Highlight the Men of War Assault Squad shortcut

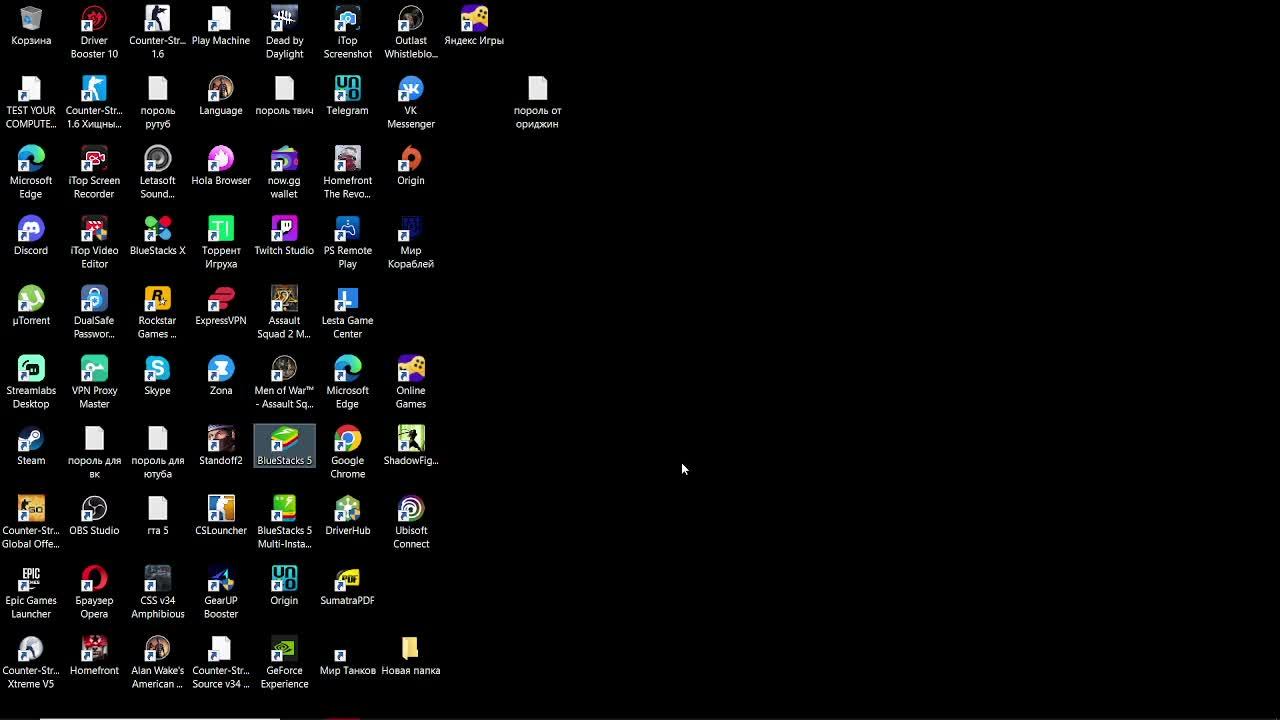pos(284,382)
